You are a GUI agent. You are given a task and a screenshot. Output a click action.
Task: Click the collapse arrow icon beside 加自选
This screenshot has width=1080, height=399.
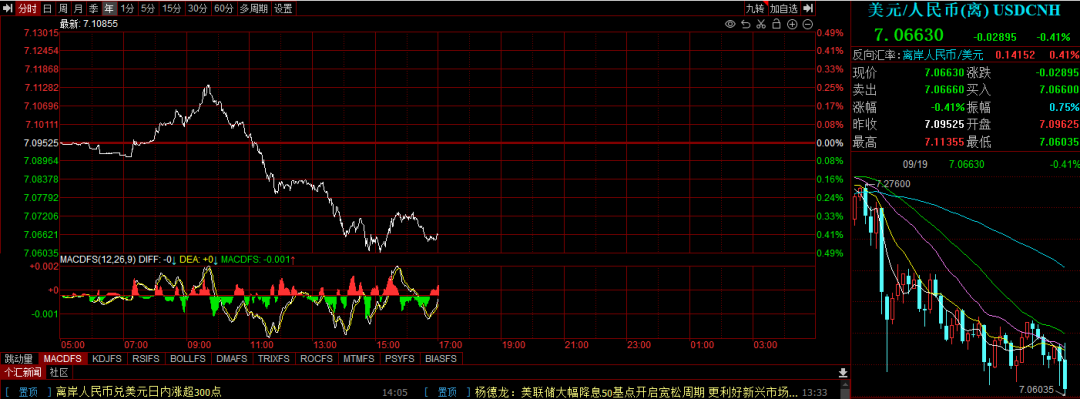coord(808,8)
